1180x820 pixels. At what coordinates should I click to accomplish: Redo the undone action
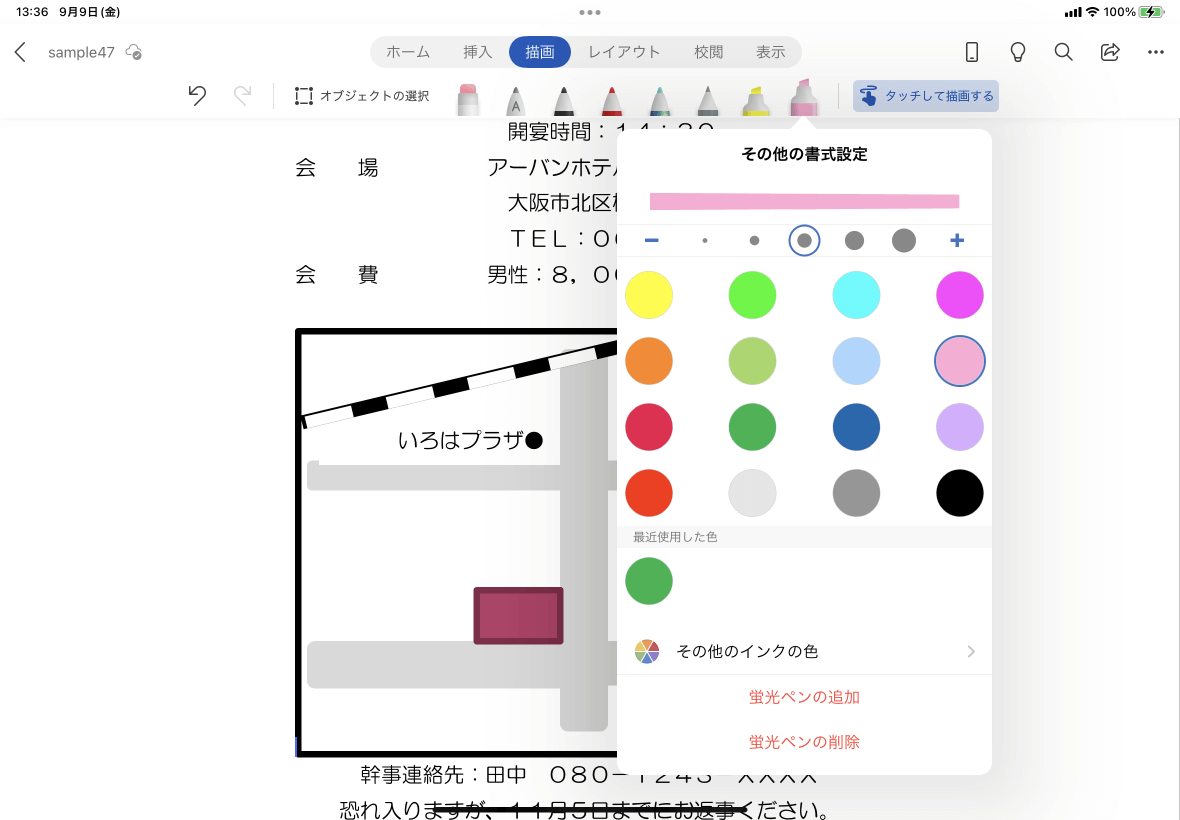[242, 96]
